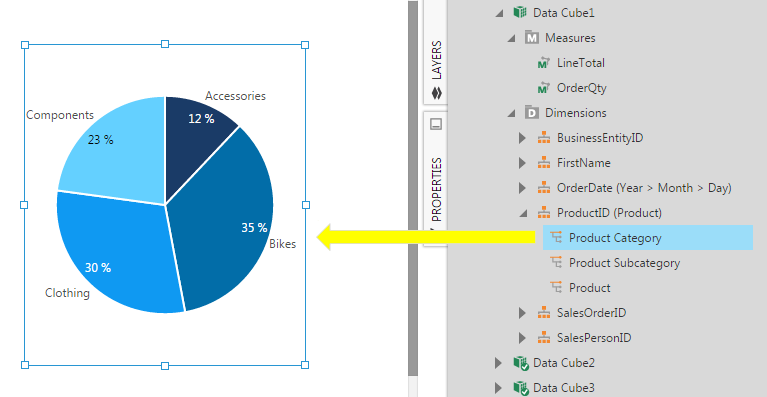Expand the FirstName dimension arrow
Image resolution: width=767 pixels, height=397 pixels.
pos(522,163)
